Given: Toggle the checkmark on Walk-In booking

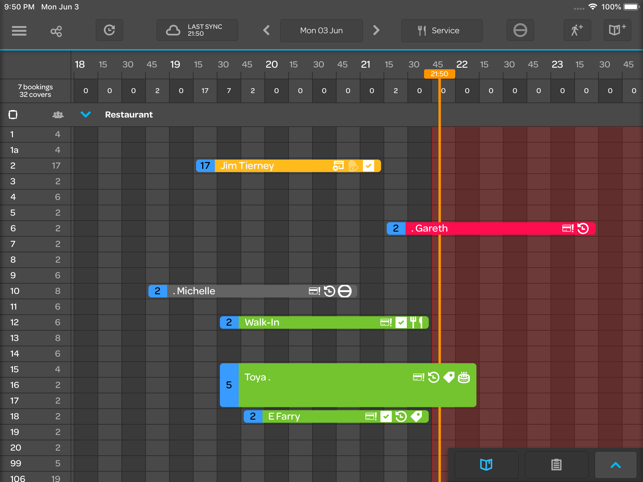Looking at the screenshot, I should (401, 322).
